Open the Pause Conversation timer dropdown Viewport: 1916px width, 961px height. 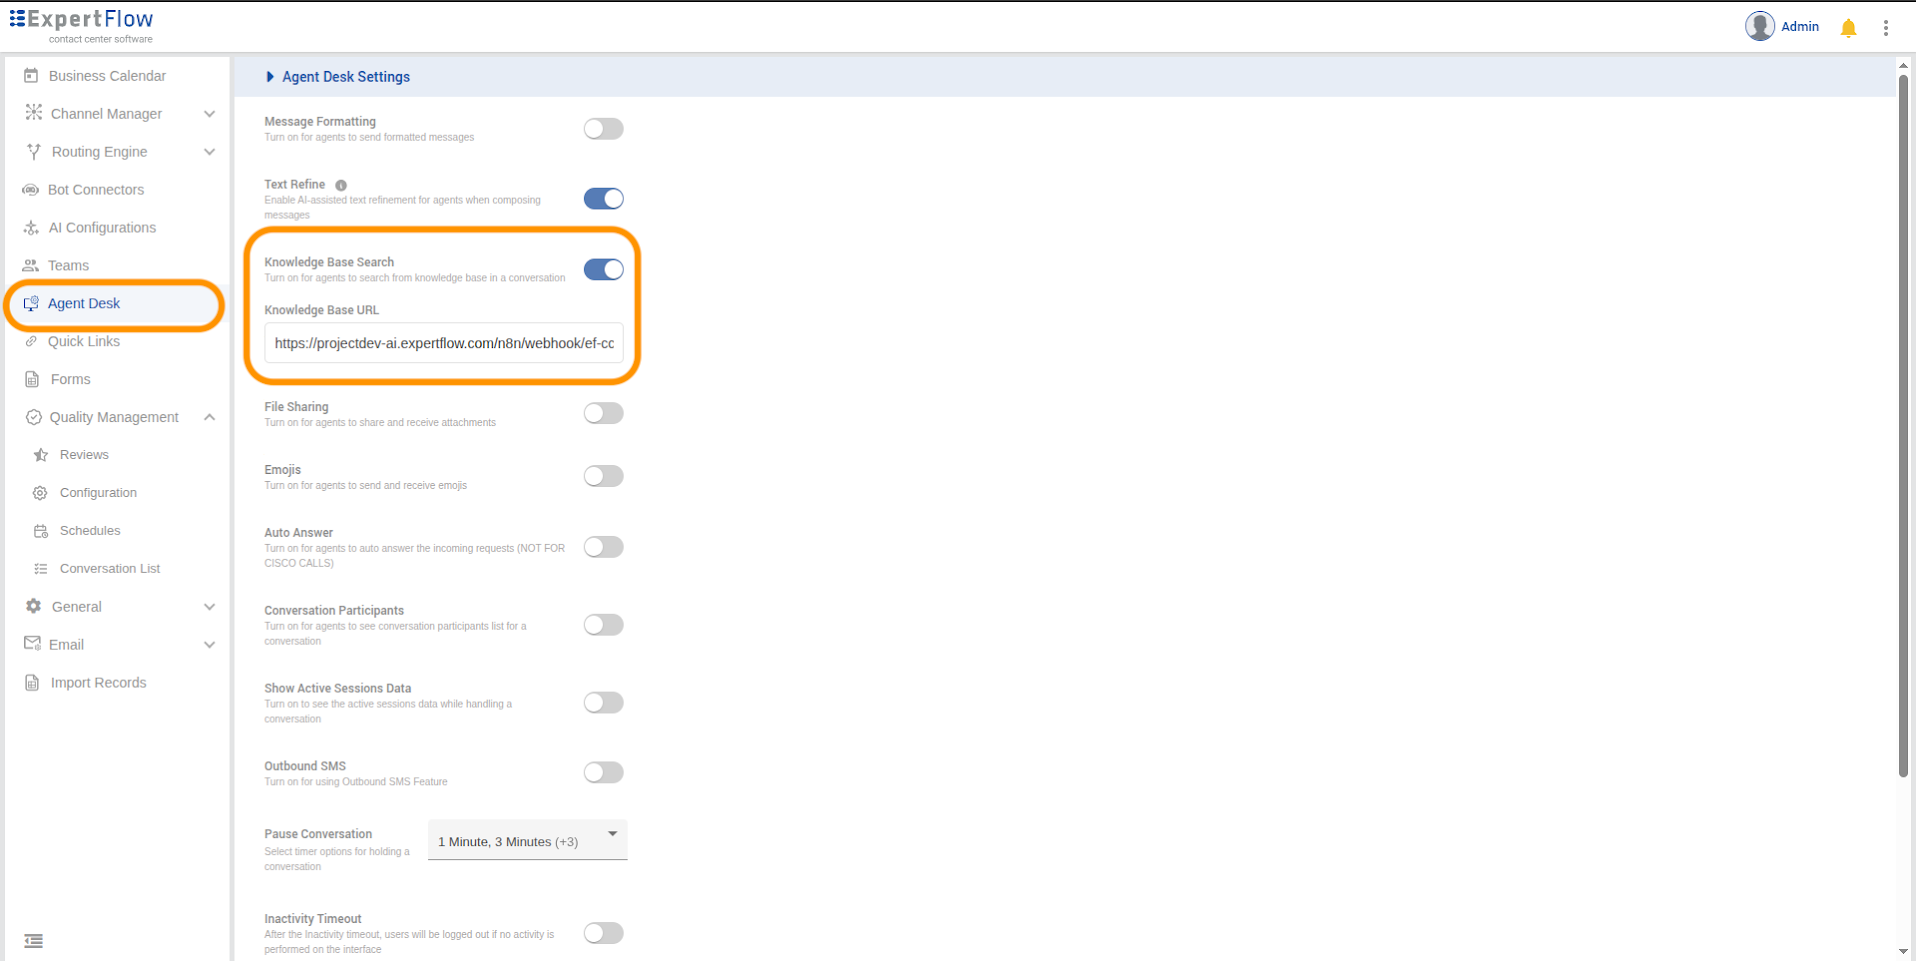[x=527, y=840]
